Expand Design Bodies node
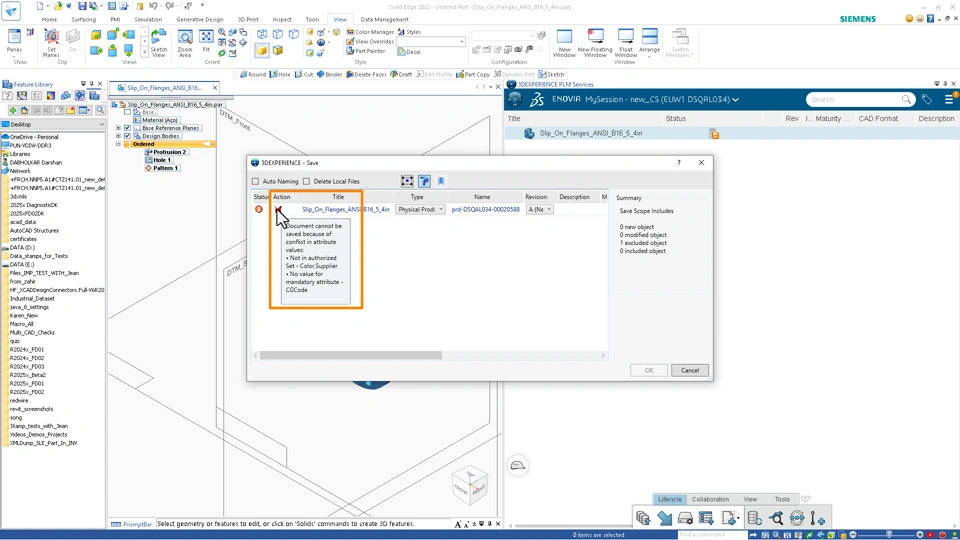Viewport: 960px width, 540px height. [x=118, y=136]
